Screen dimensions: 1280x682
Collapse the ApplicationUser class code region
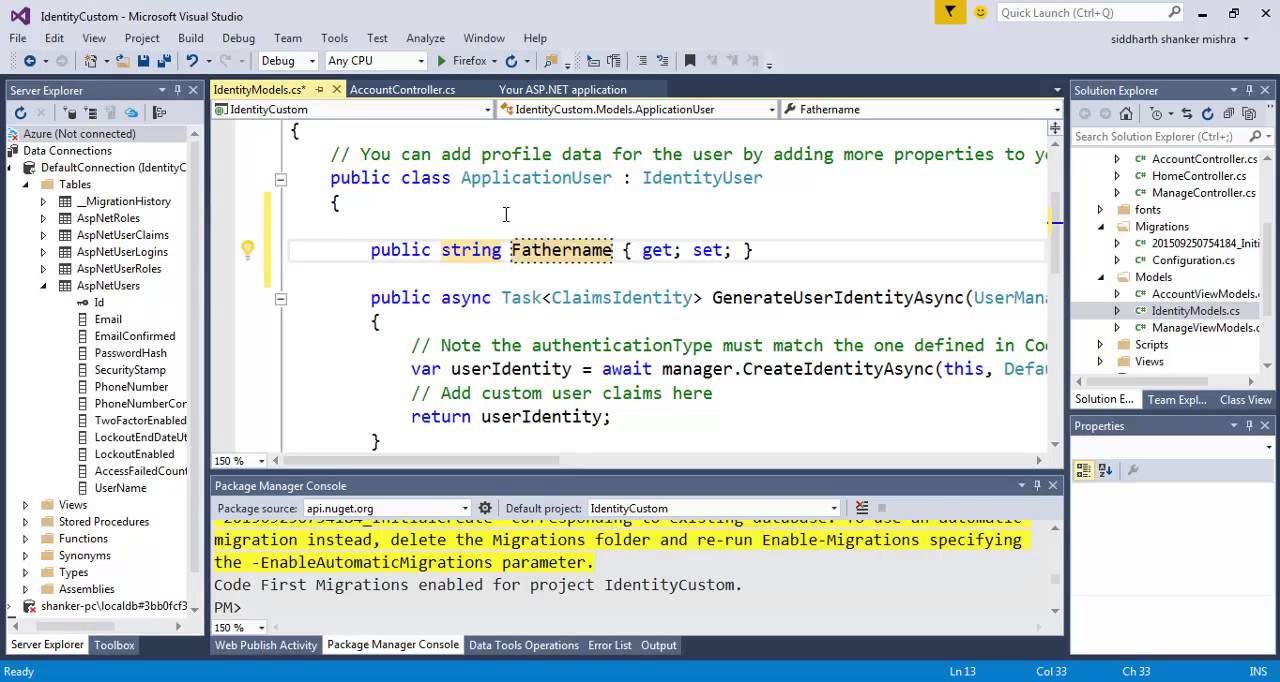[x=281, y=179]
